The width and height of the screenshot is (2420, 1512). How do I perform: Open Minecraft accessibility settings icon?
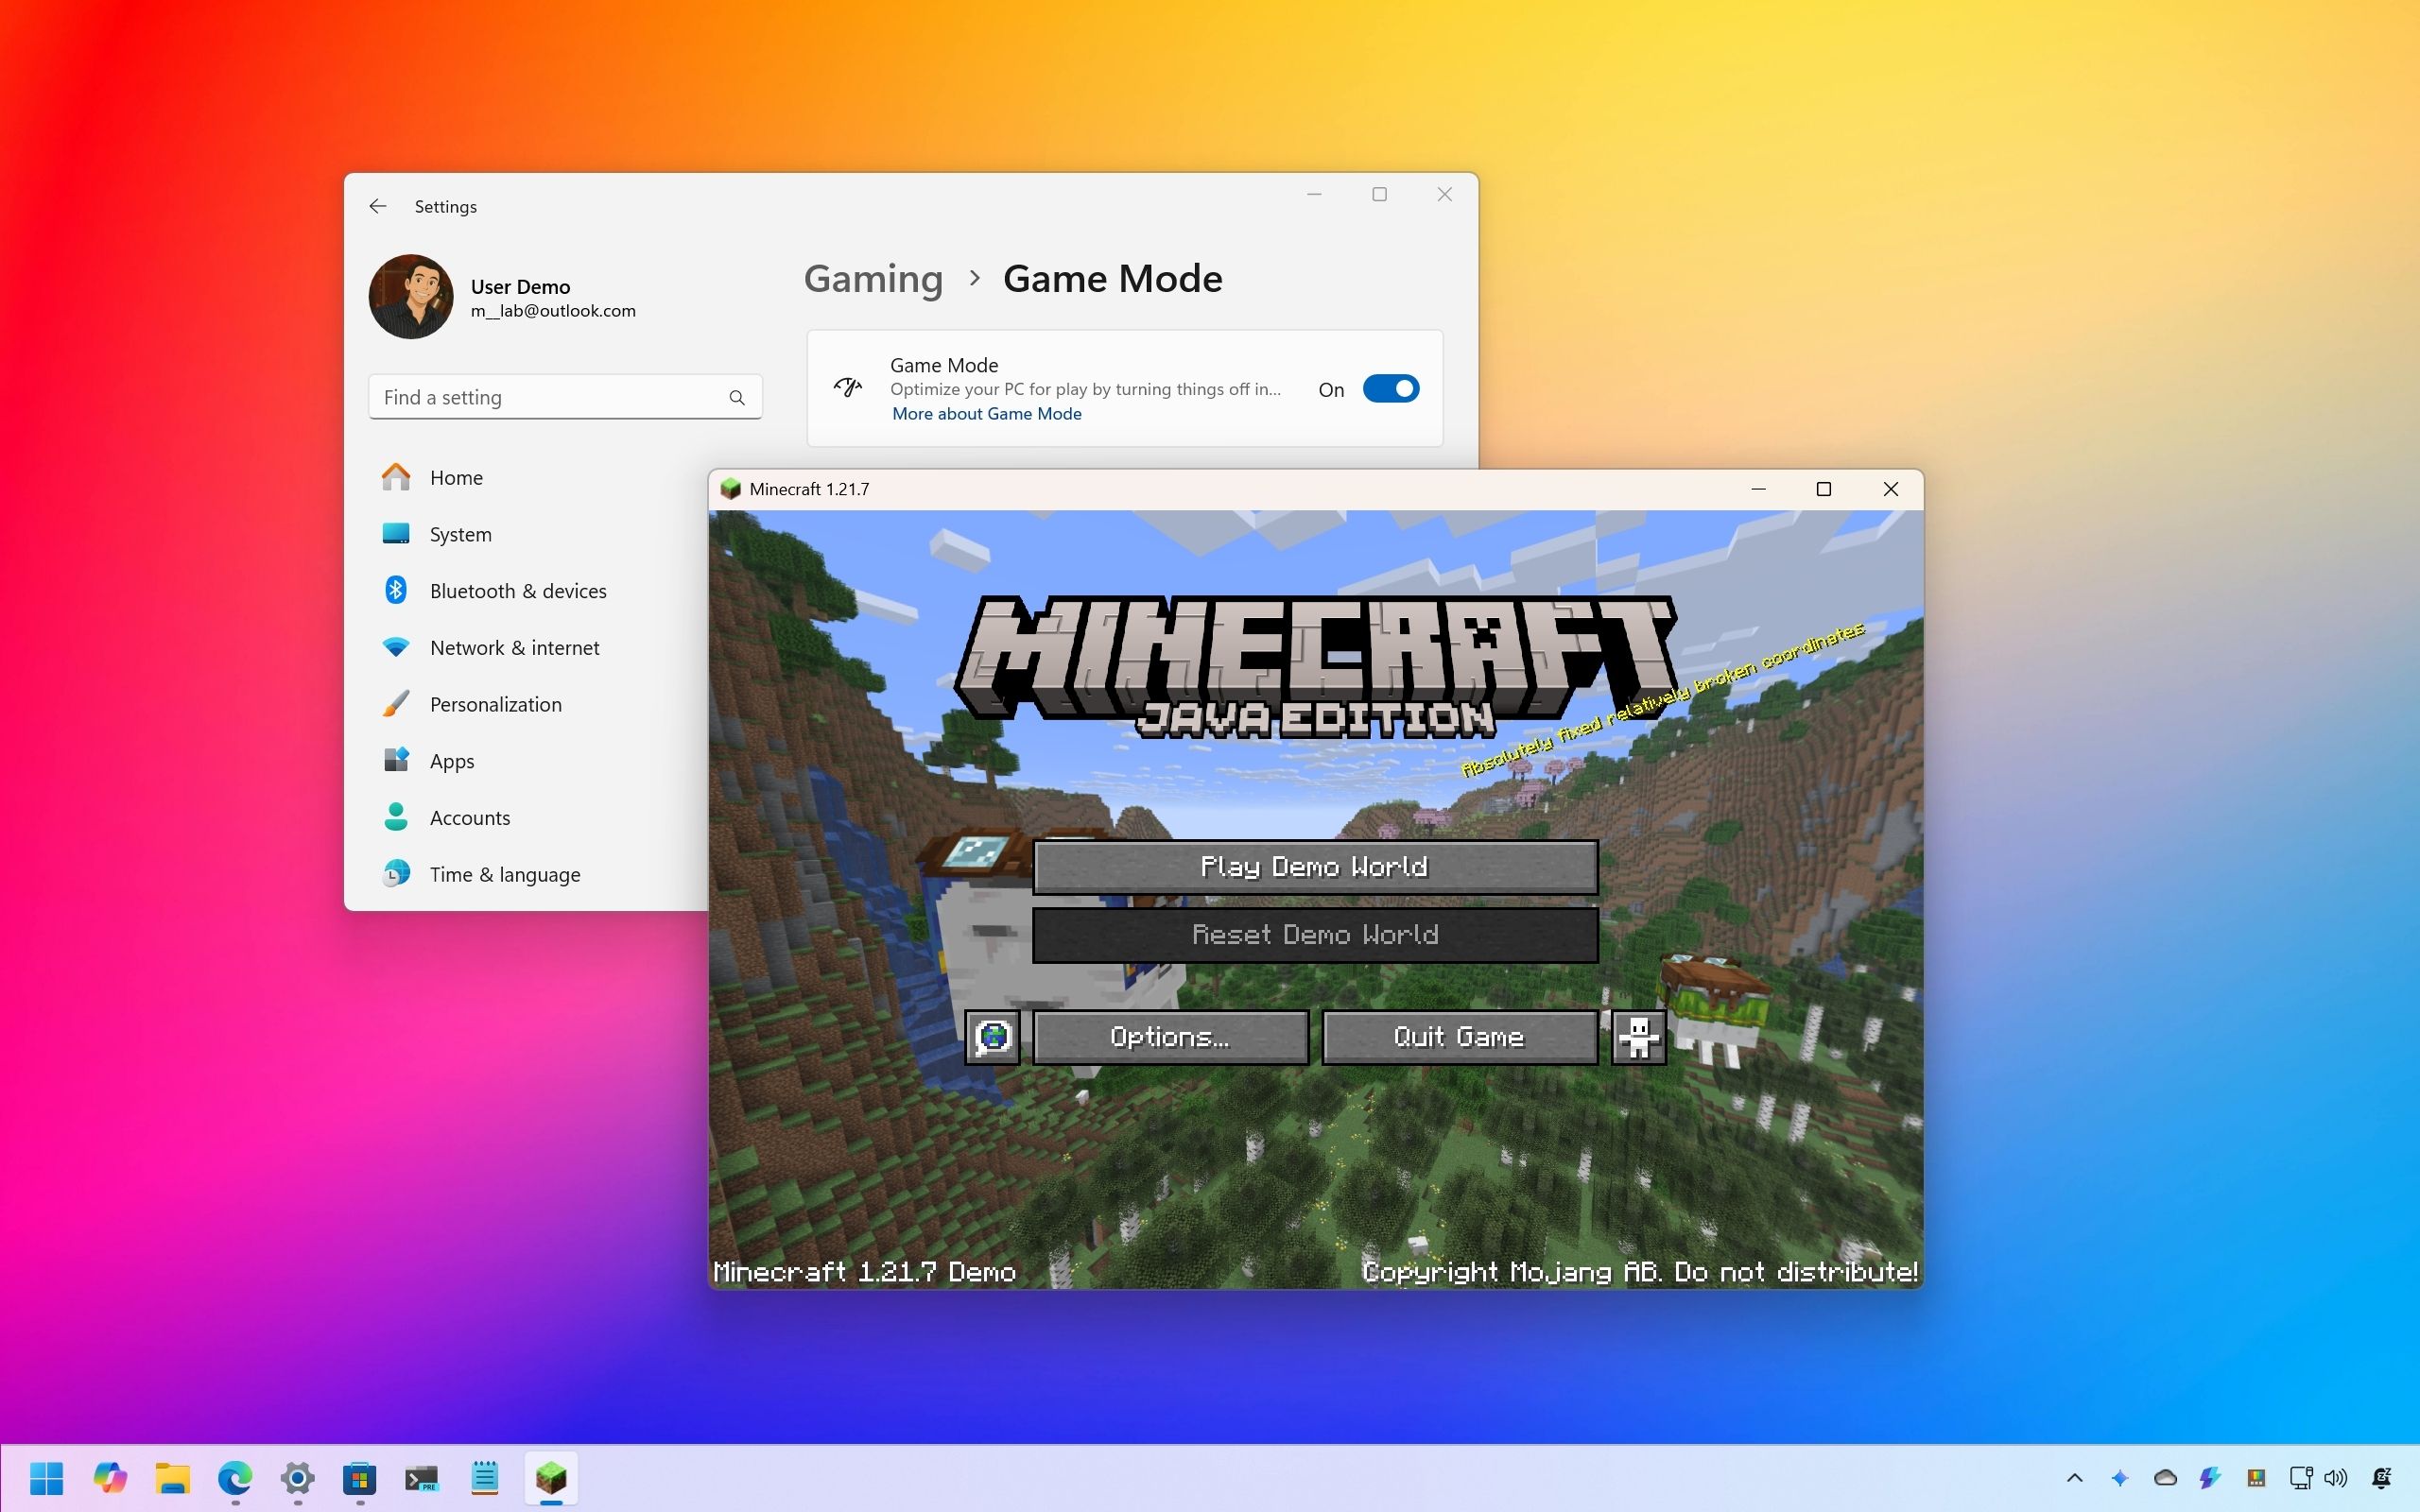coord(1638,1037)
